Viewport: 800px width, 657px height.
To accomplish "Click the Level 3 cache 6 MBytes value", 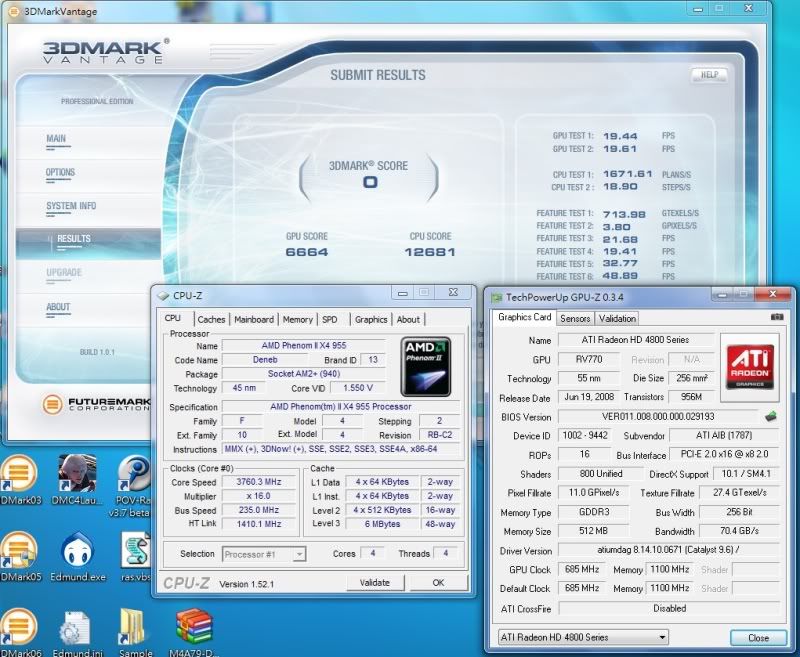I will tap(382, 524).
